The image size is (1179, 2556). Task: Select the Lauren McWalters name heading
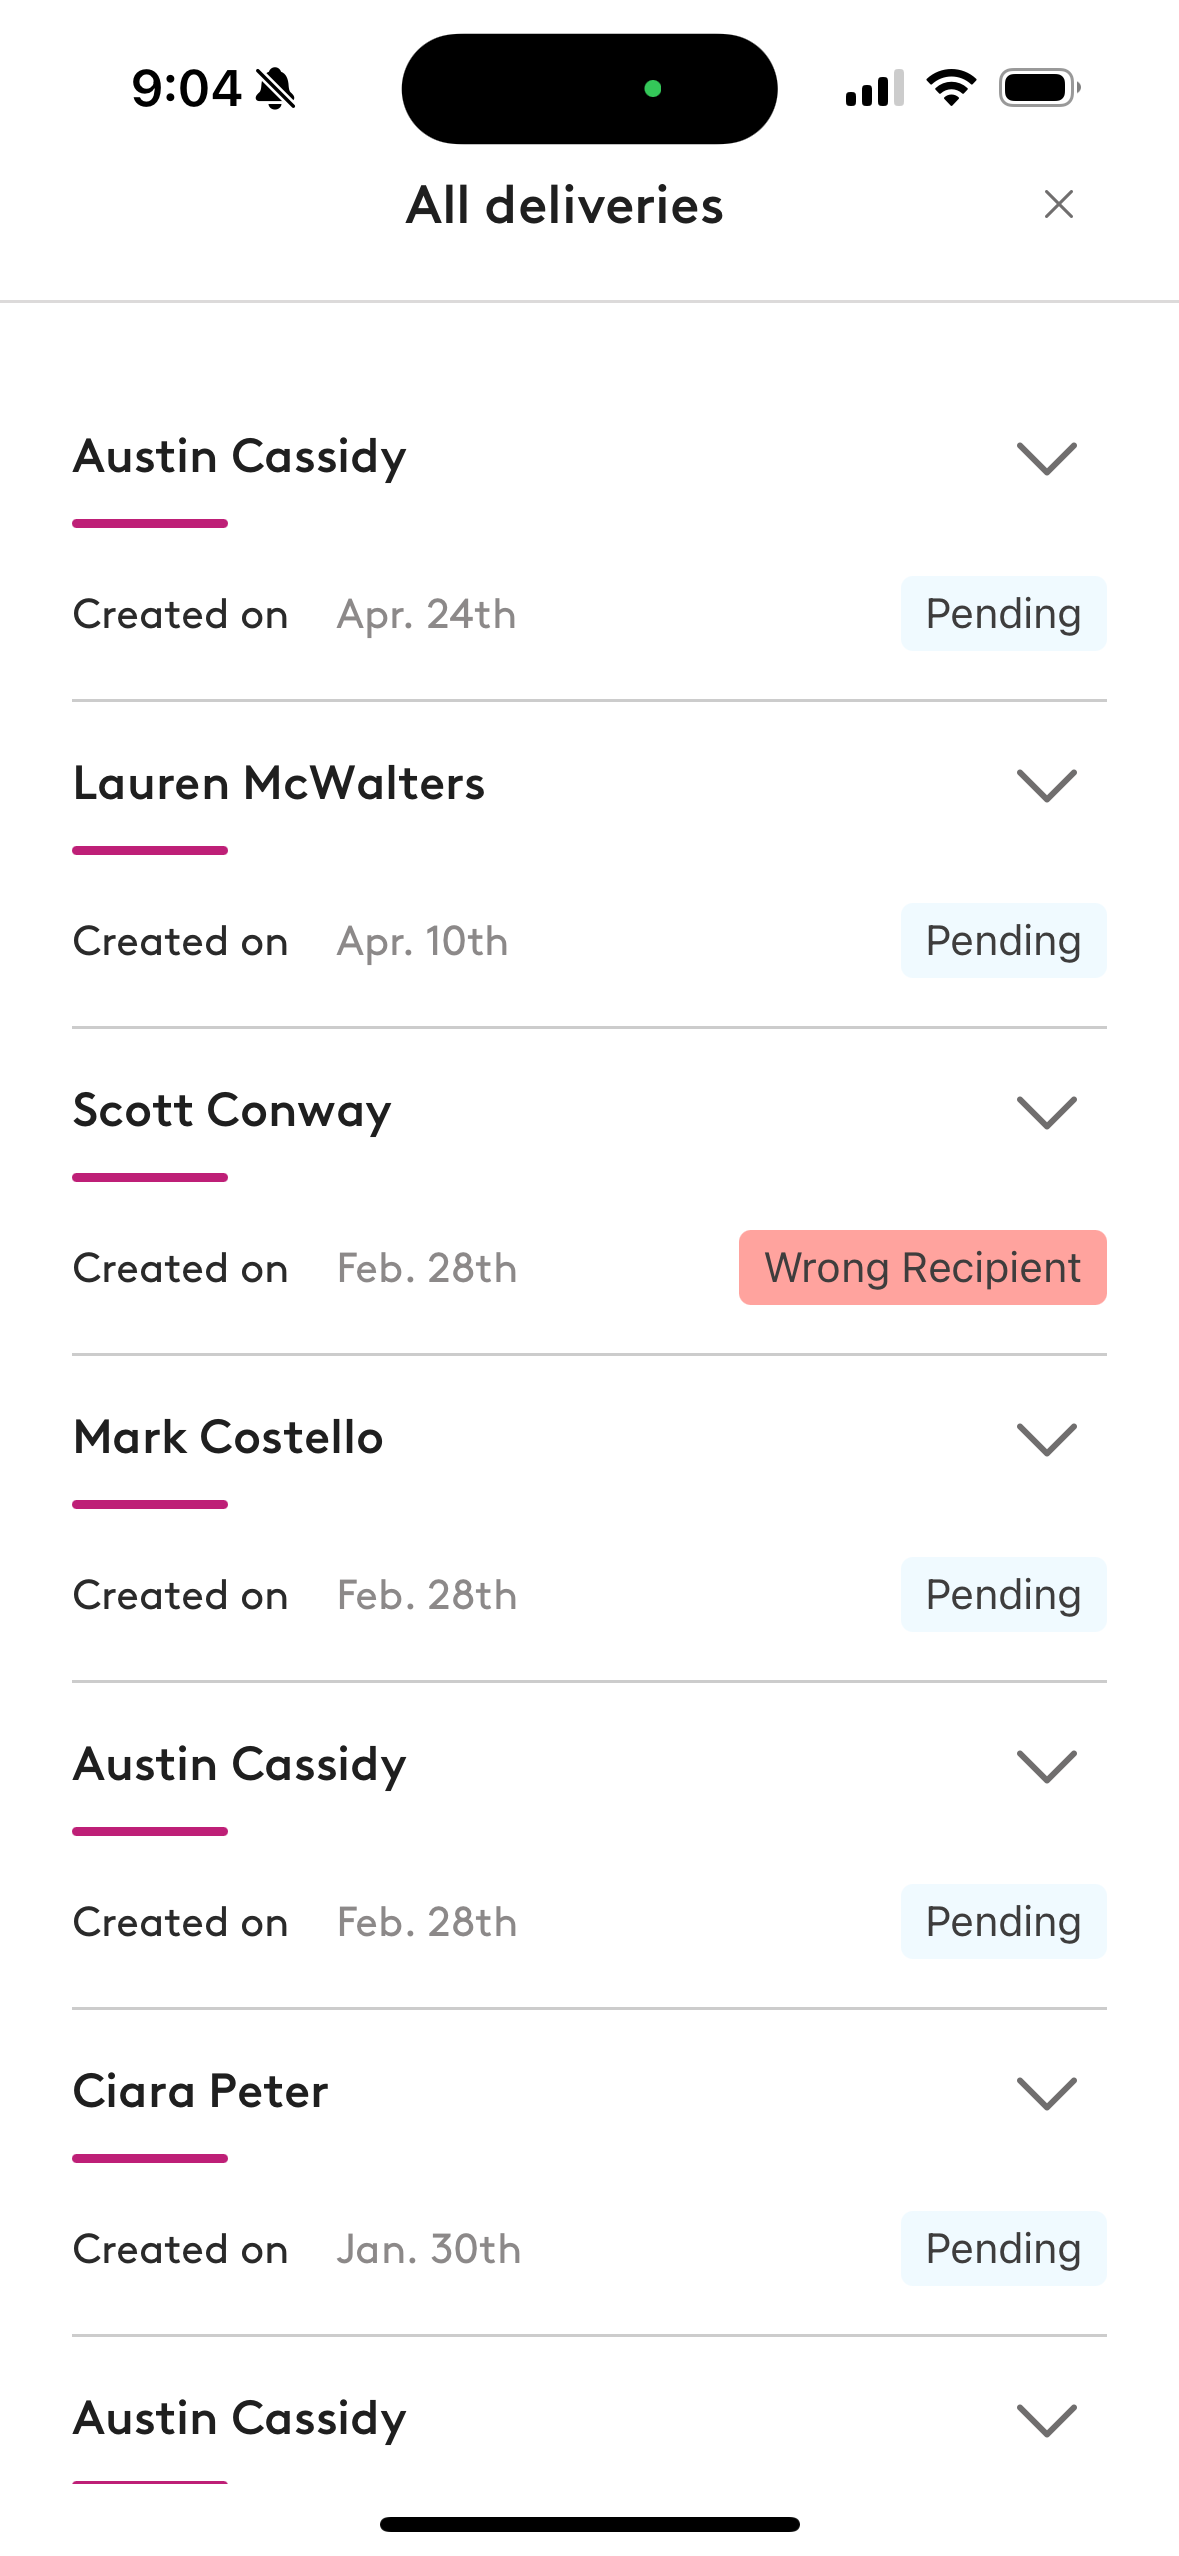point(279,783)
